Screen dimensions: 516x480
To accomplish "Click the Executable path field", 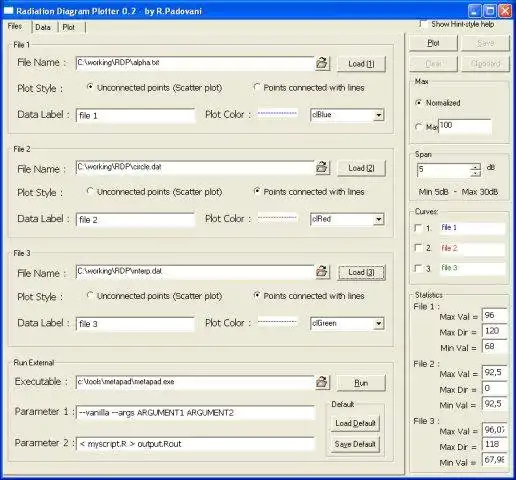I will coord(195,382).
